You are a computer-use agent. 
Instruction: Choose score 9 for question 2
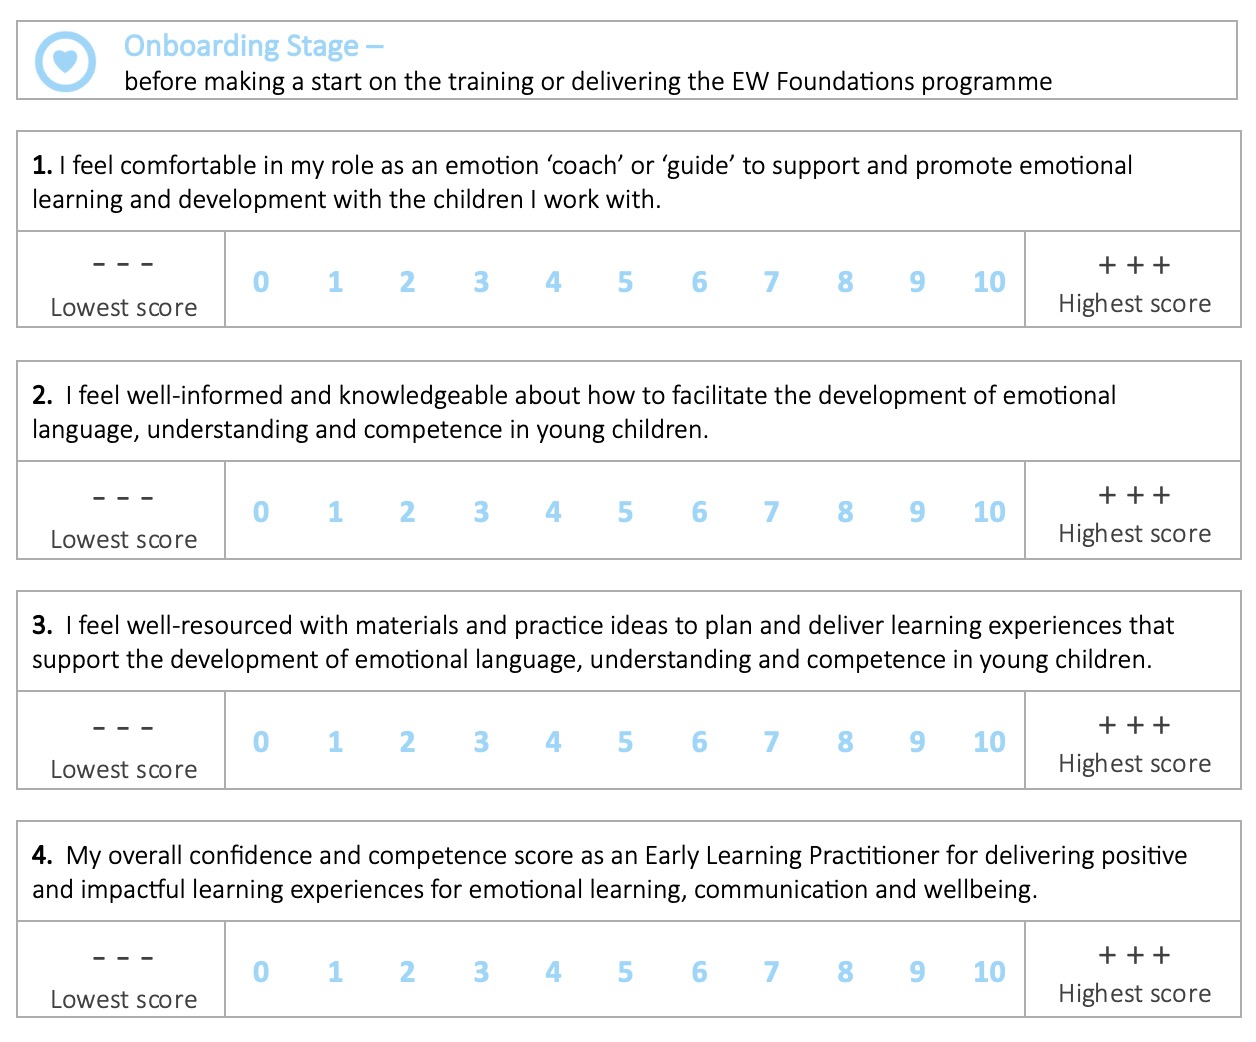click(917, 512)
